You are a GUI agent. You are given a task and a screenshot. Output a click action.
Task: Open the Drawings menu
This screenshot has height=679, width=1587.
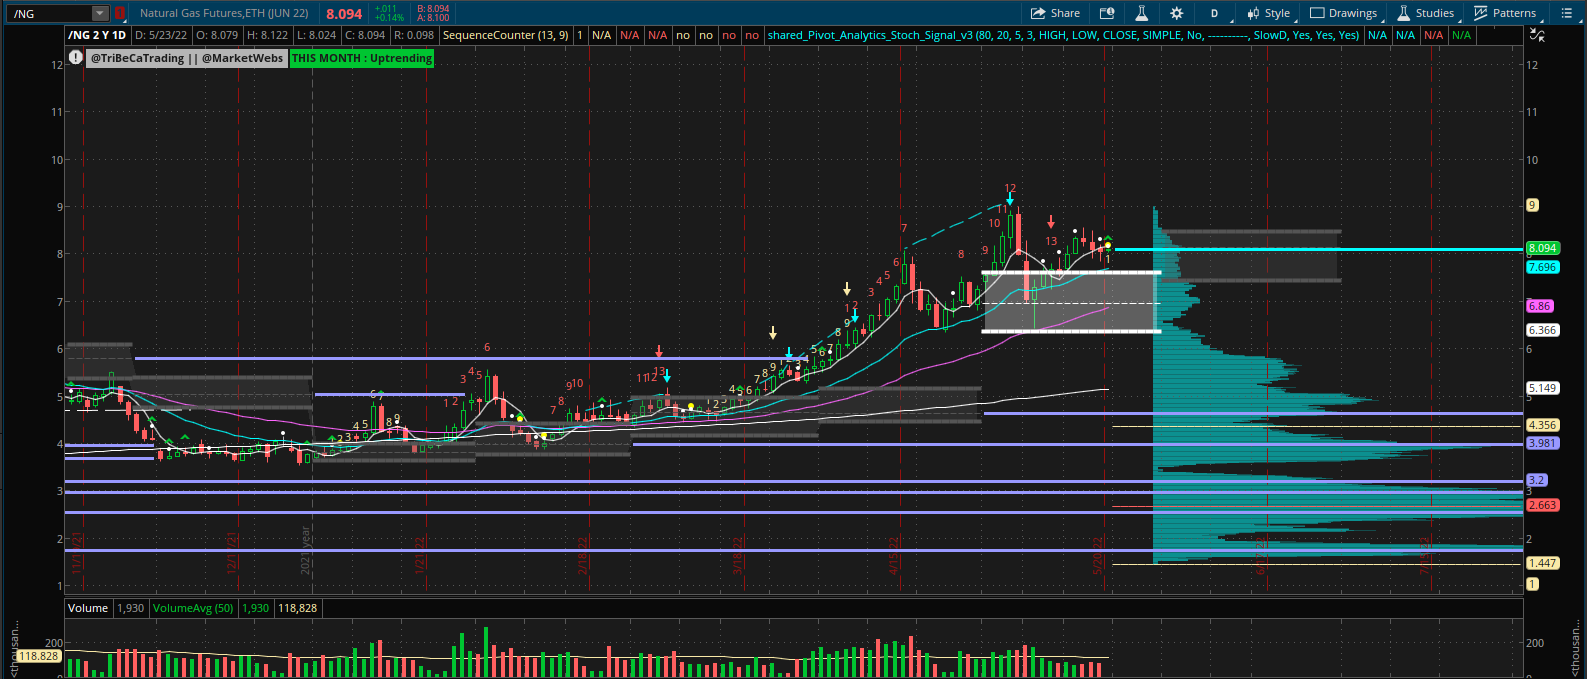tap(1344, 13)
